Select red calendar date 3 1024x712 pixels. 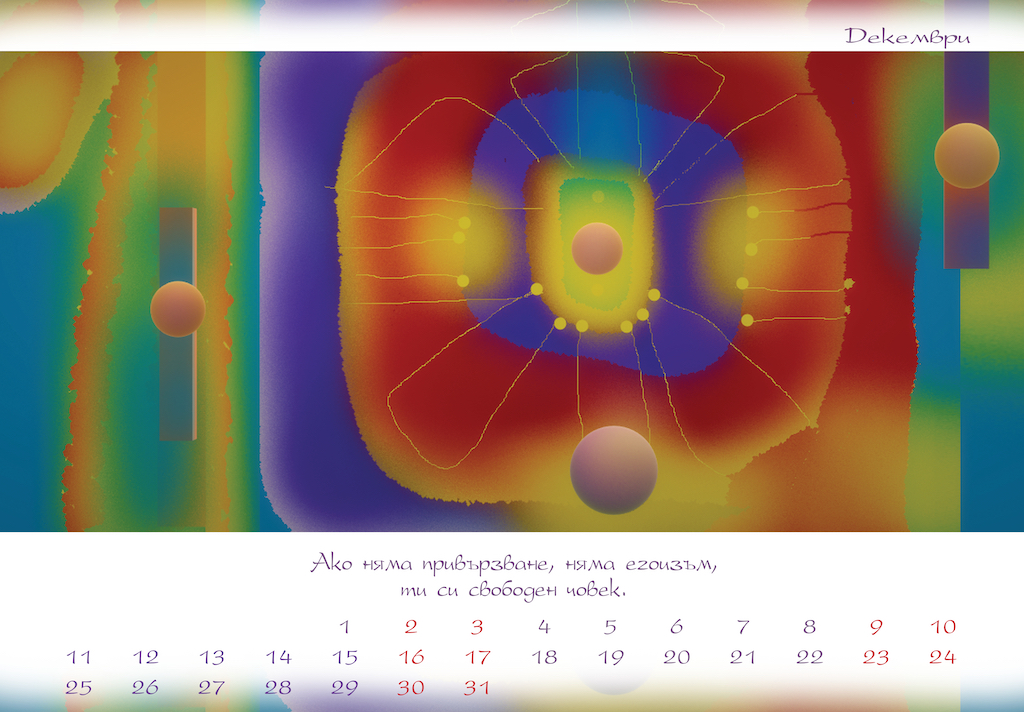477,627
